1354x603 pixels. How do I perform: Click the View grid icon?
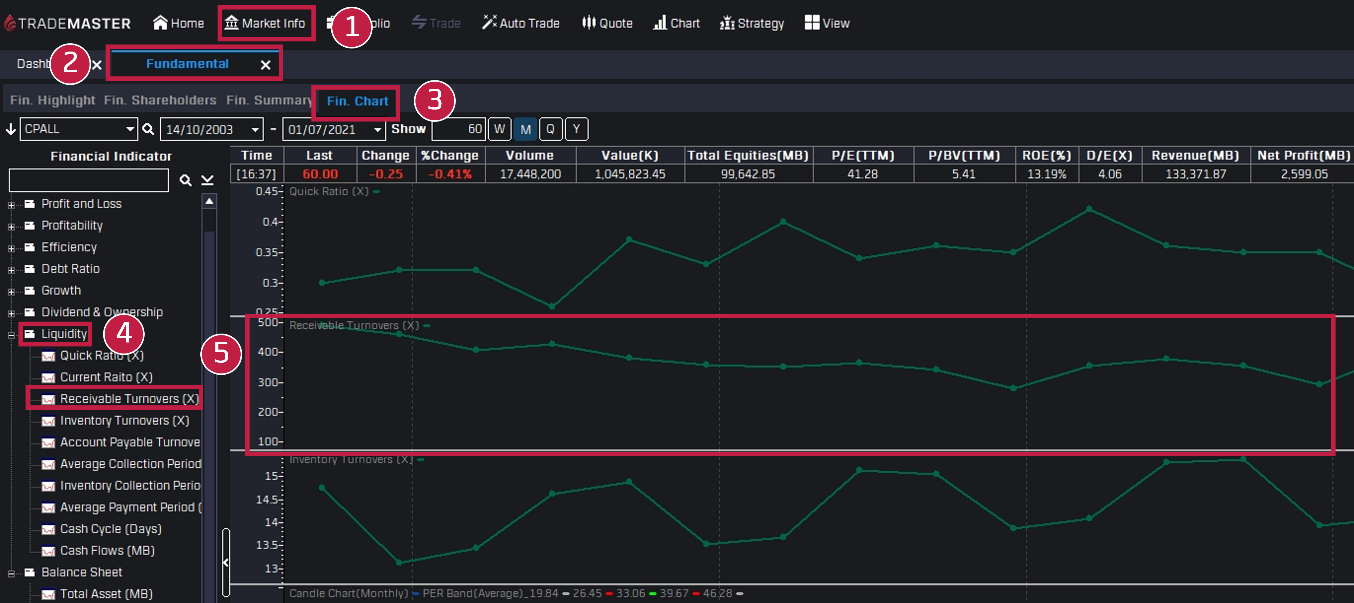pos(812,23)
